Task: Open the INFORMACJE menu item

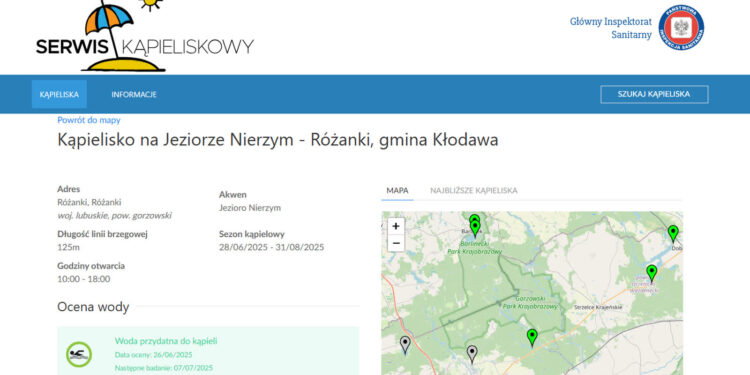Action: [x=134, y=94]
